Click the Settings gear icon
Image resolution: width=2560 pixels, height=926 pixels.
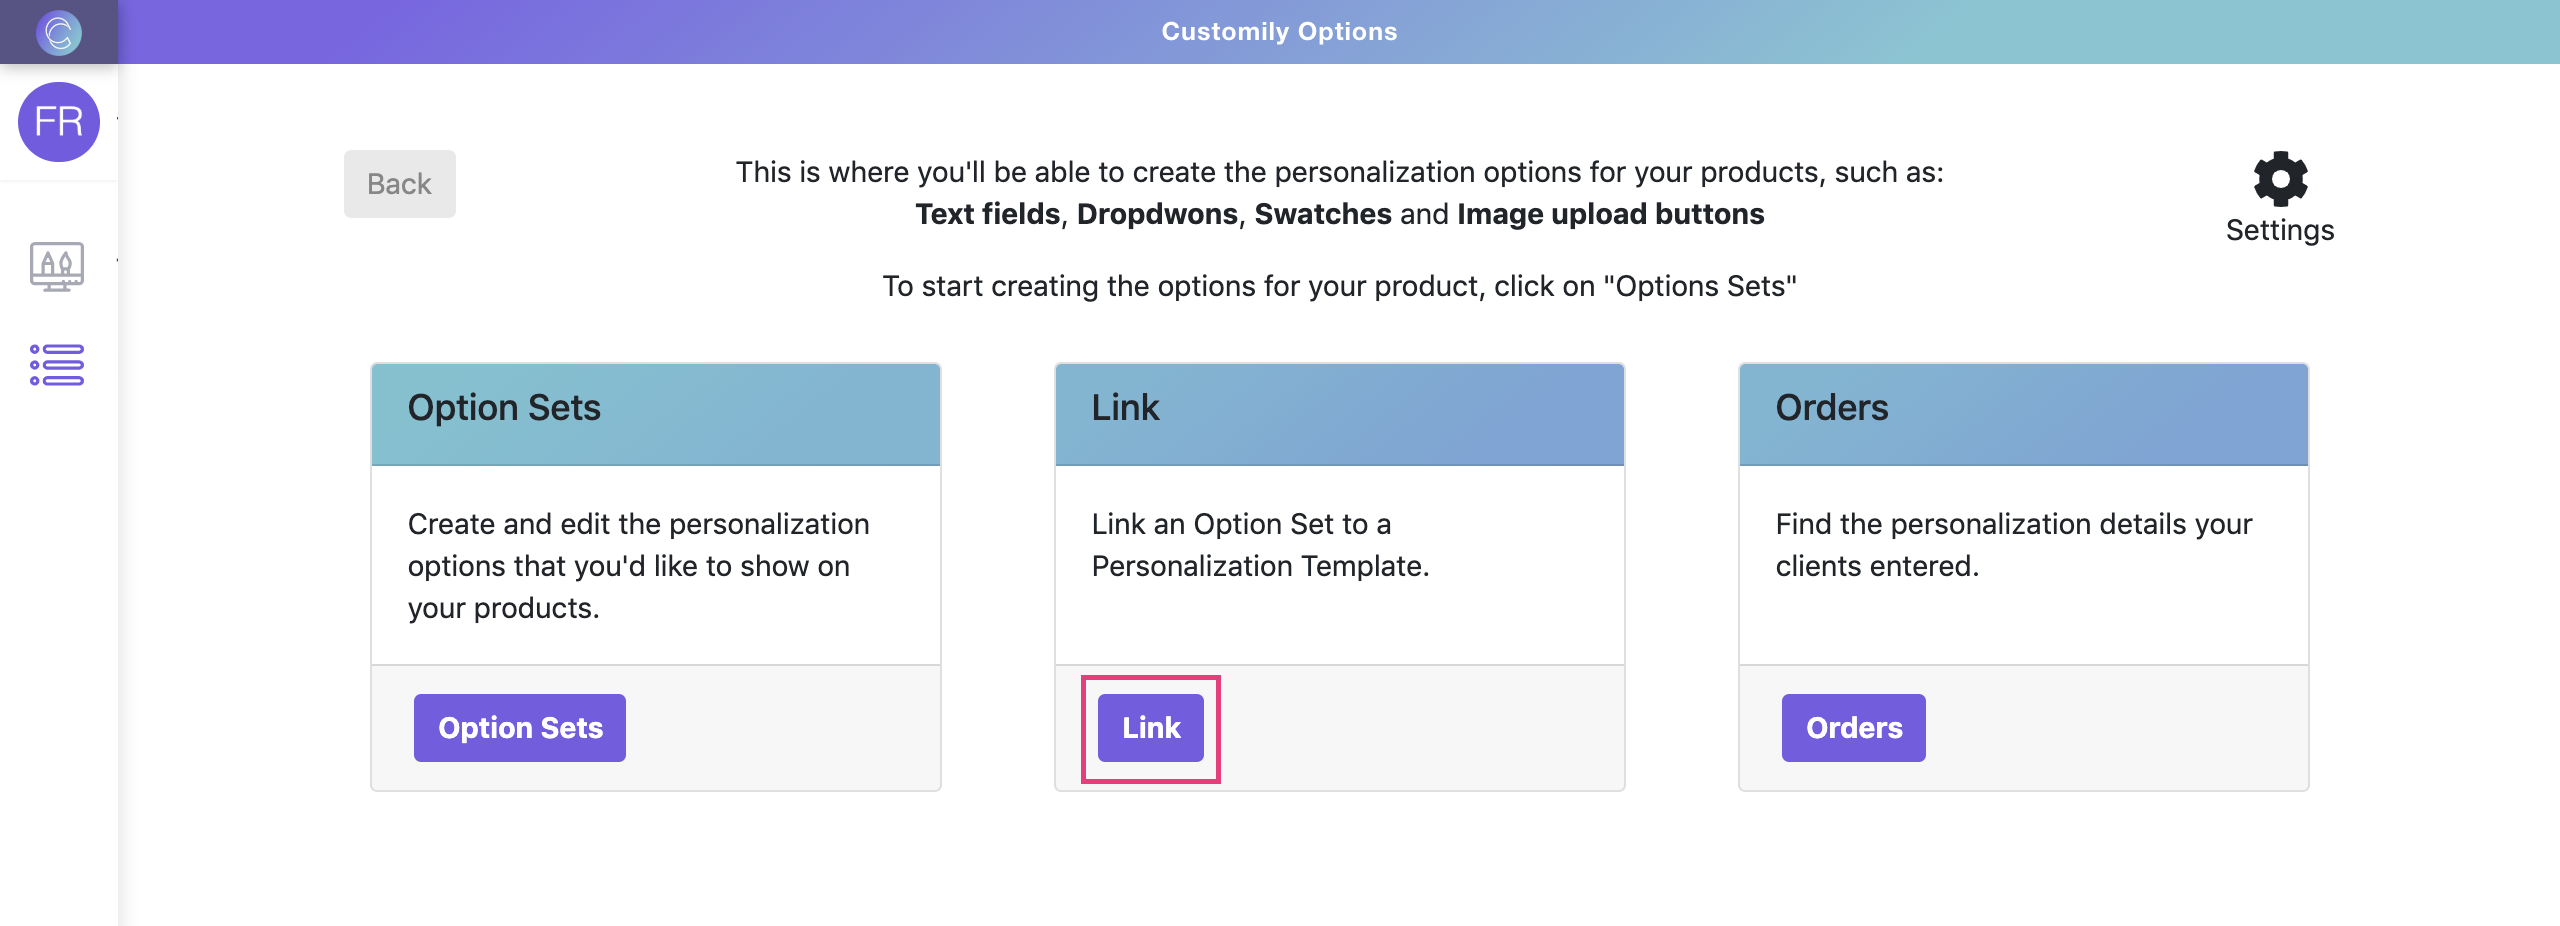coord(2280,179)
